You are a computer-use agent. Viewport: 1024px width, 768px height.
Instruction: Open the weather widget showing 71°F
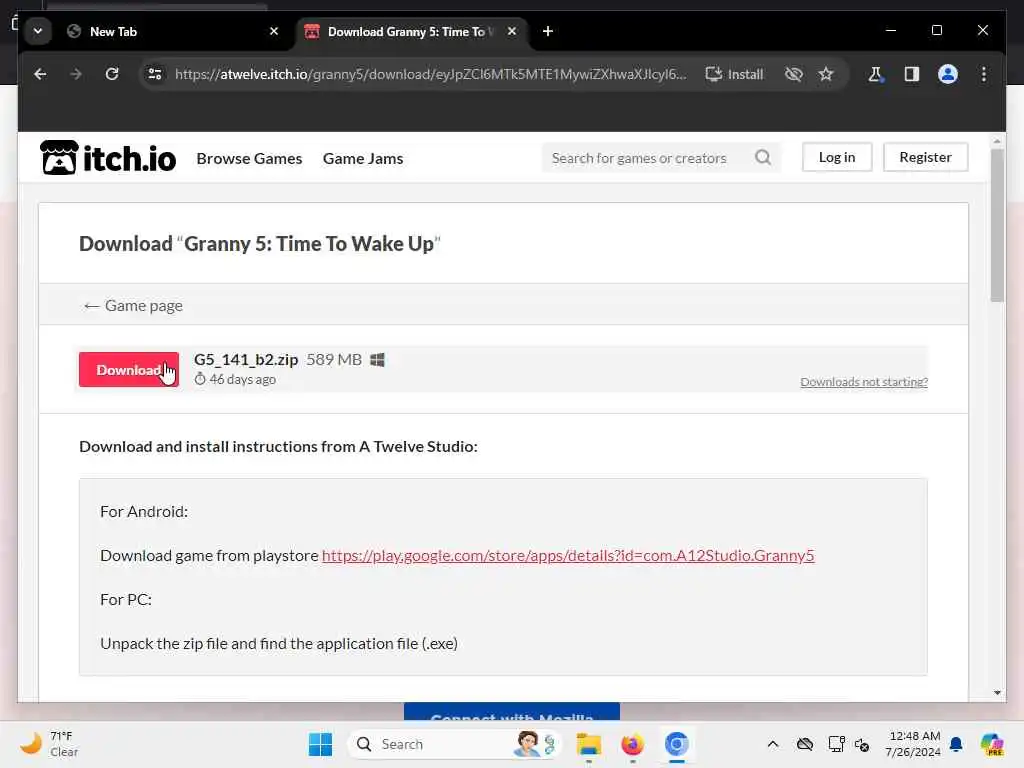[x=50, y=744]
